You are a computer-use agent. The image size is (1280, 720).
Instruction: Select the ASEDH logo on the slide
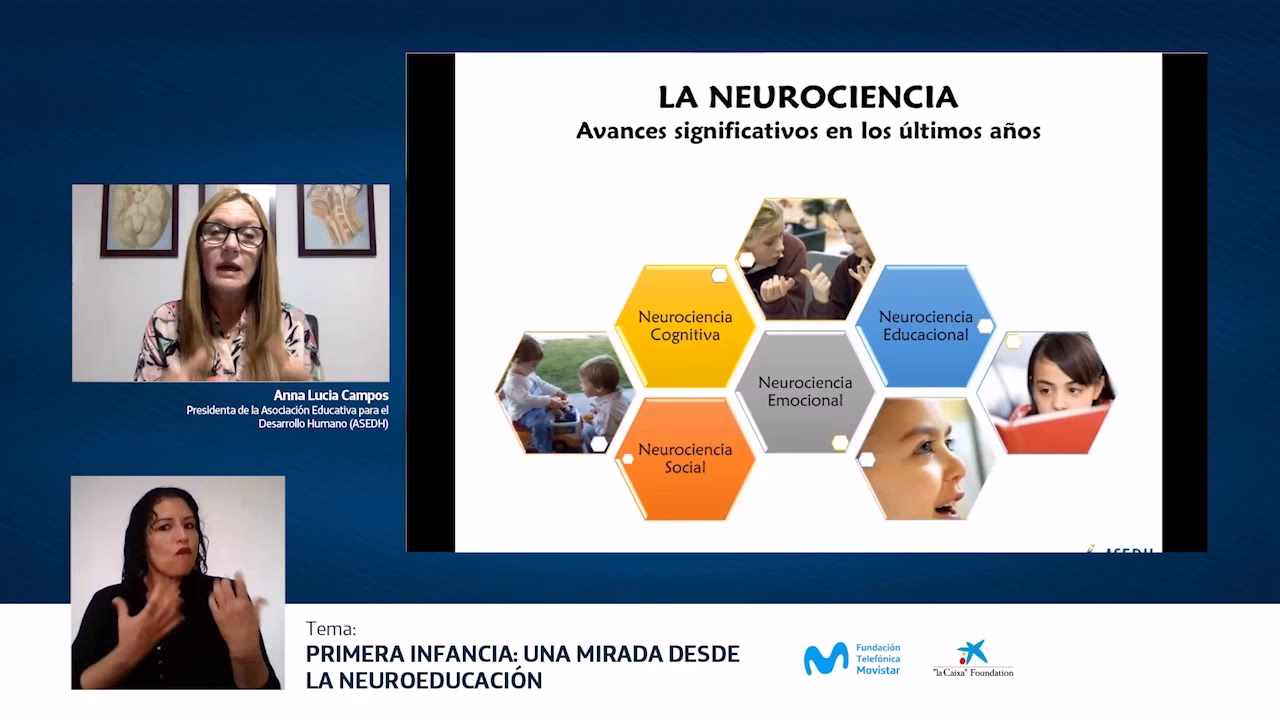pos(1120,548)
